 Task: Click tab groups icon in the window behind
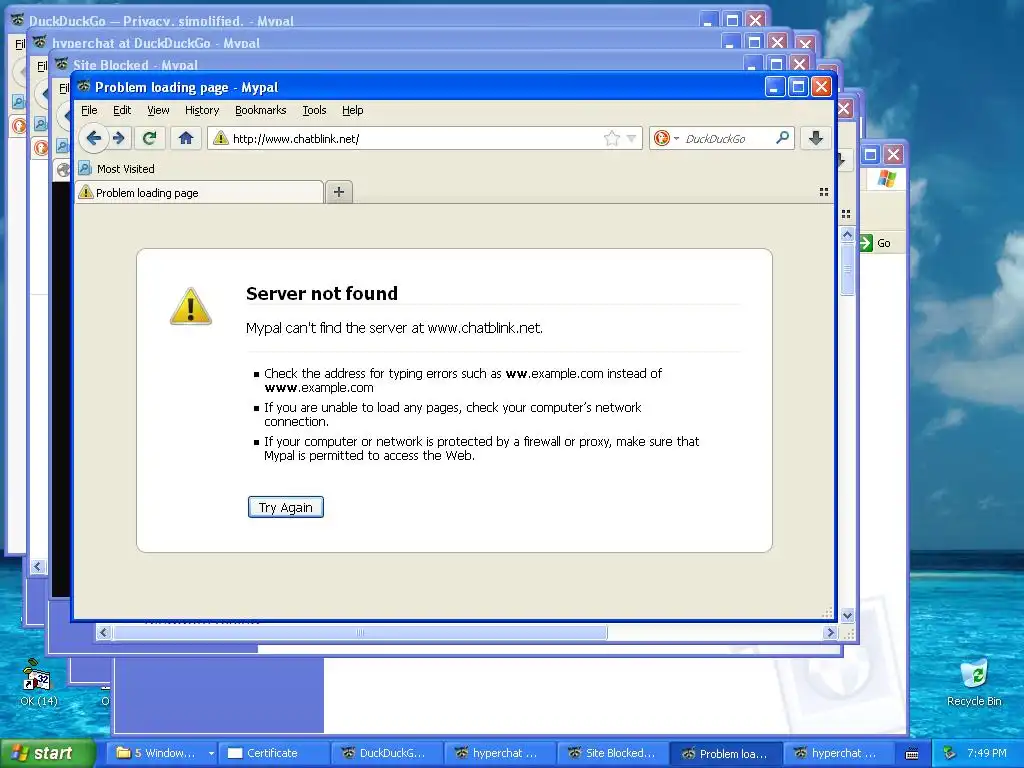[x=846, y=214]
